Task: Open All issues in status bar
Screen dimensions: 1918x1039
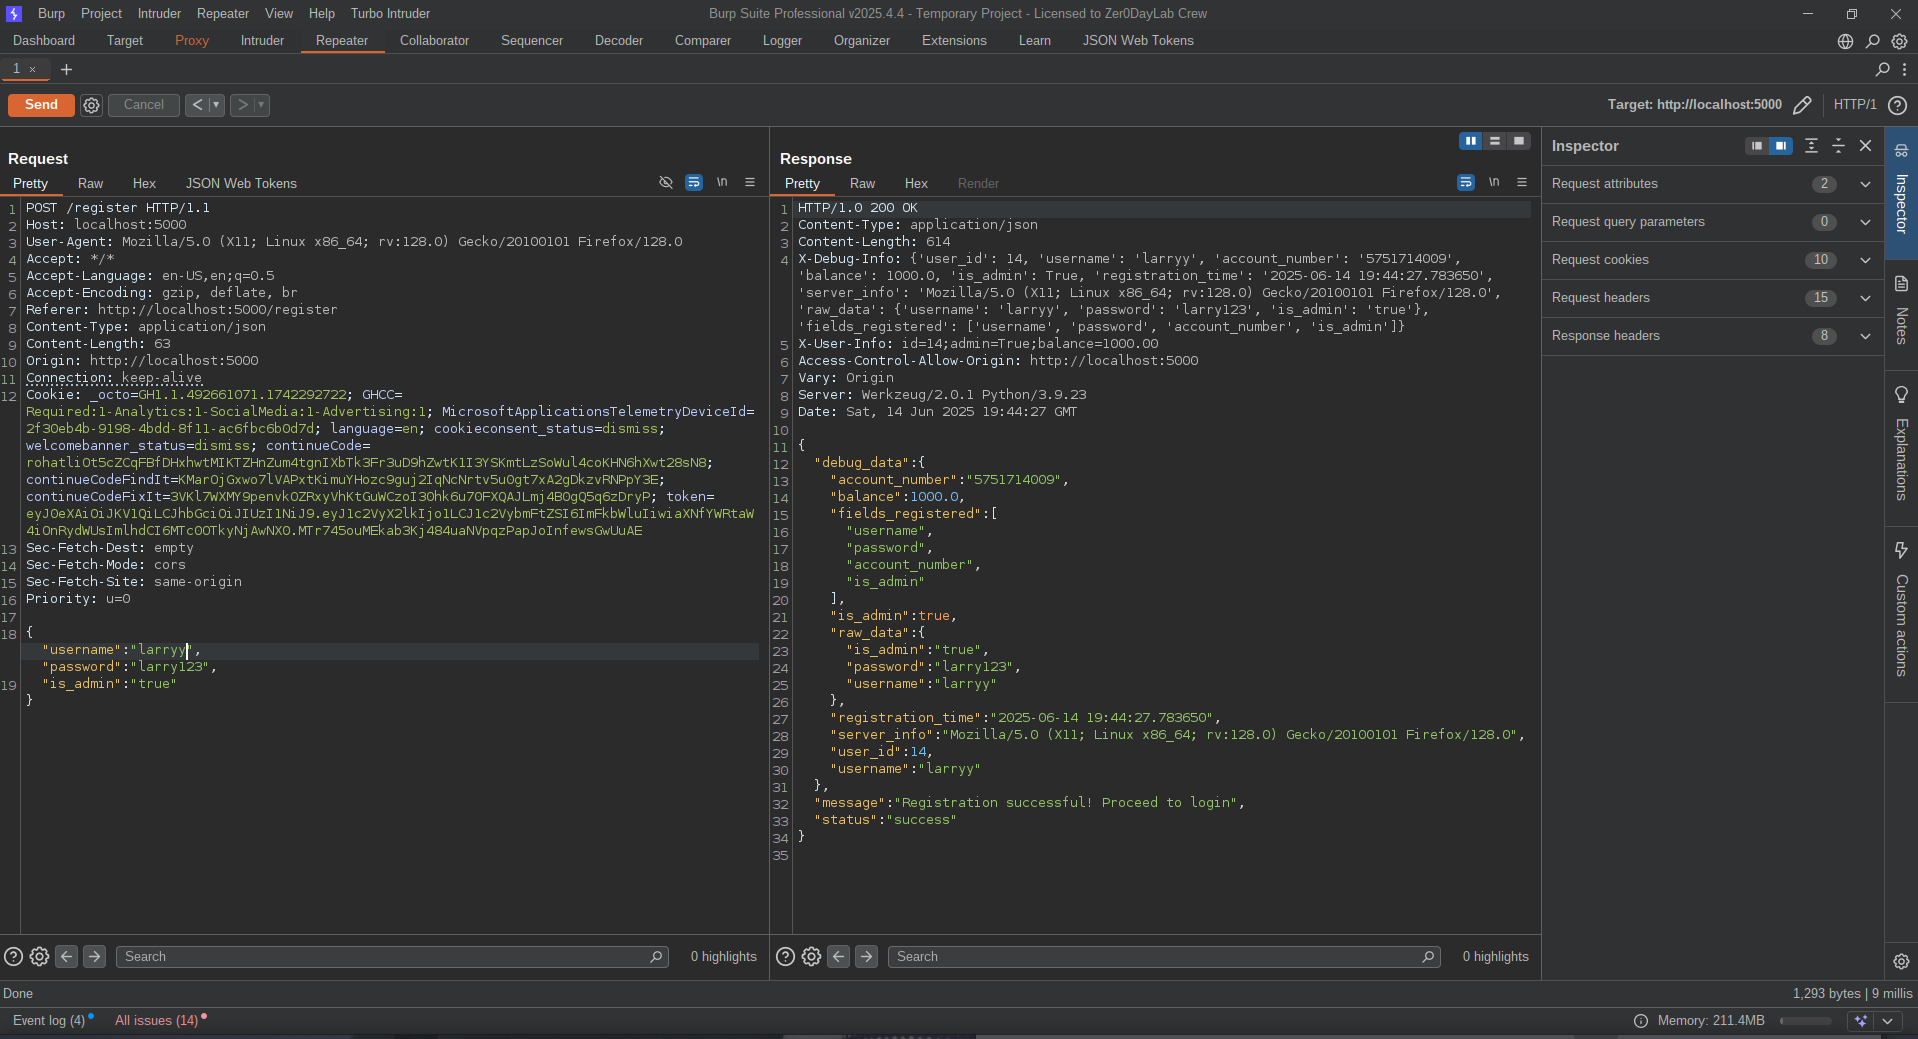Action: tap(157, 1020)
